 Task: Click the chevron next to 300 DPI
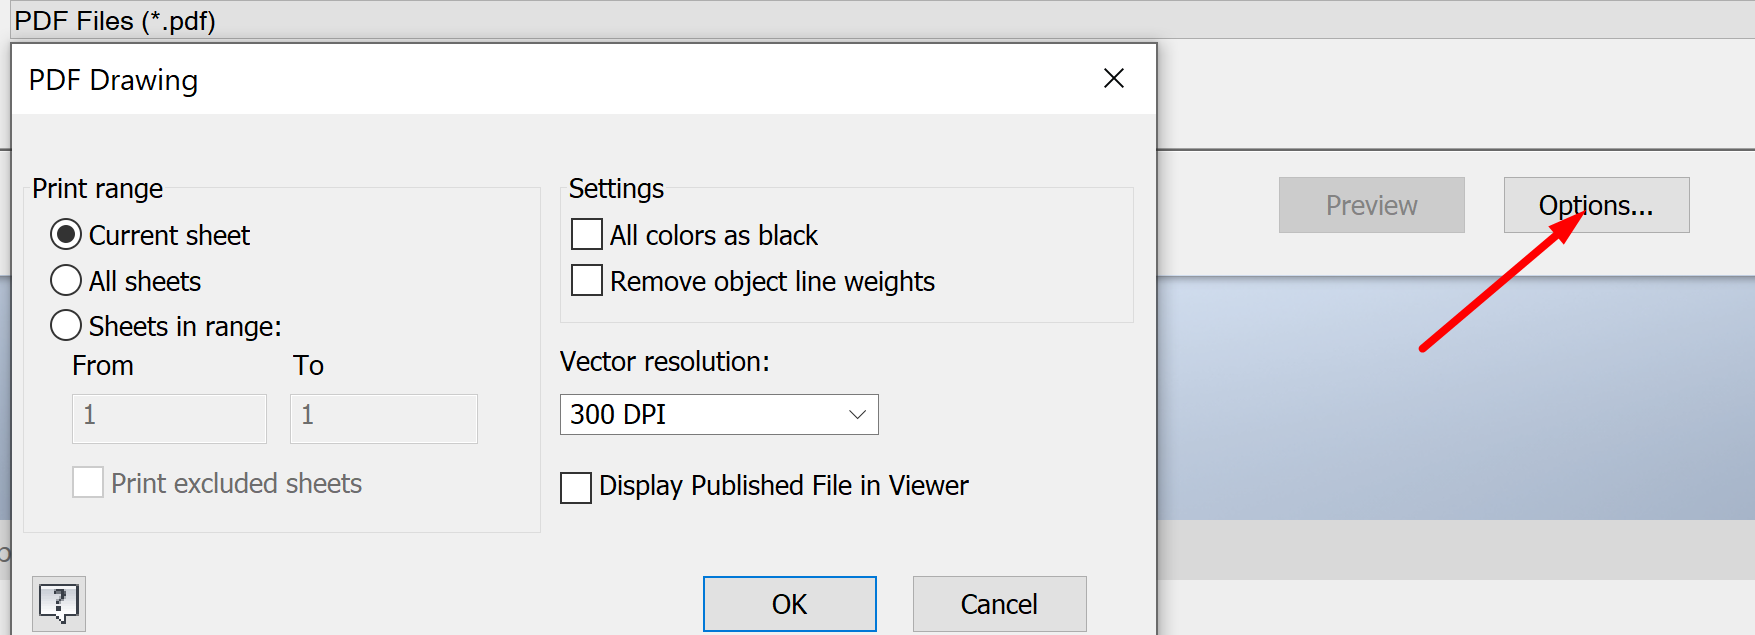pyautogui.click(x=855, y=414)
